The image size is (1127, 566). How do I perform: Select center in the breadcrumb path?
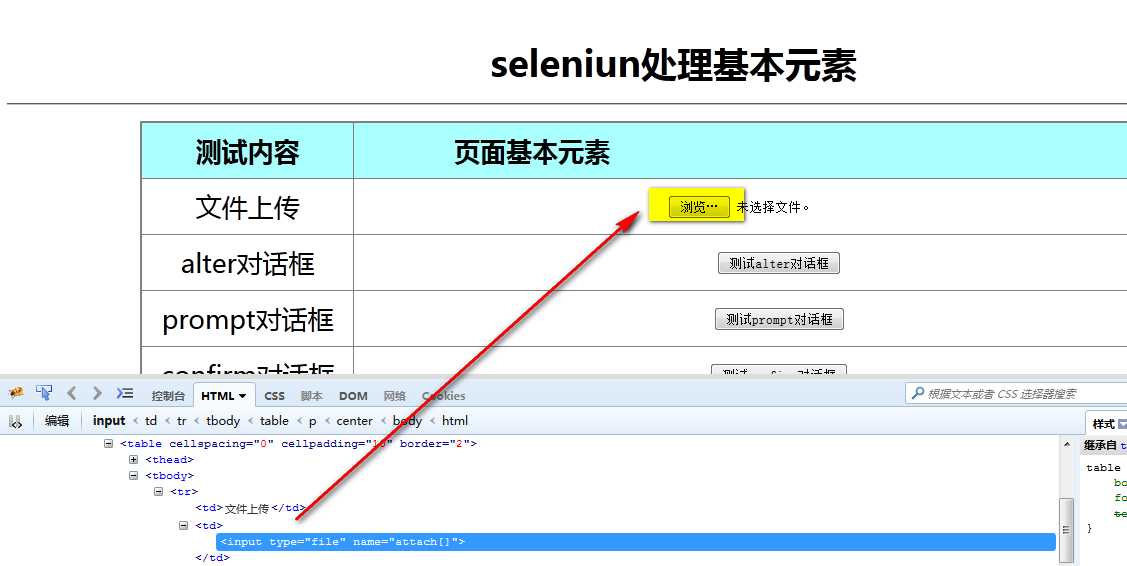[354, 421]
